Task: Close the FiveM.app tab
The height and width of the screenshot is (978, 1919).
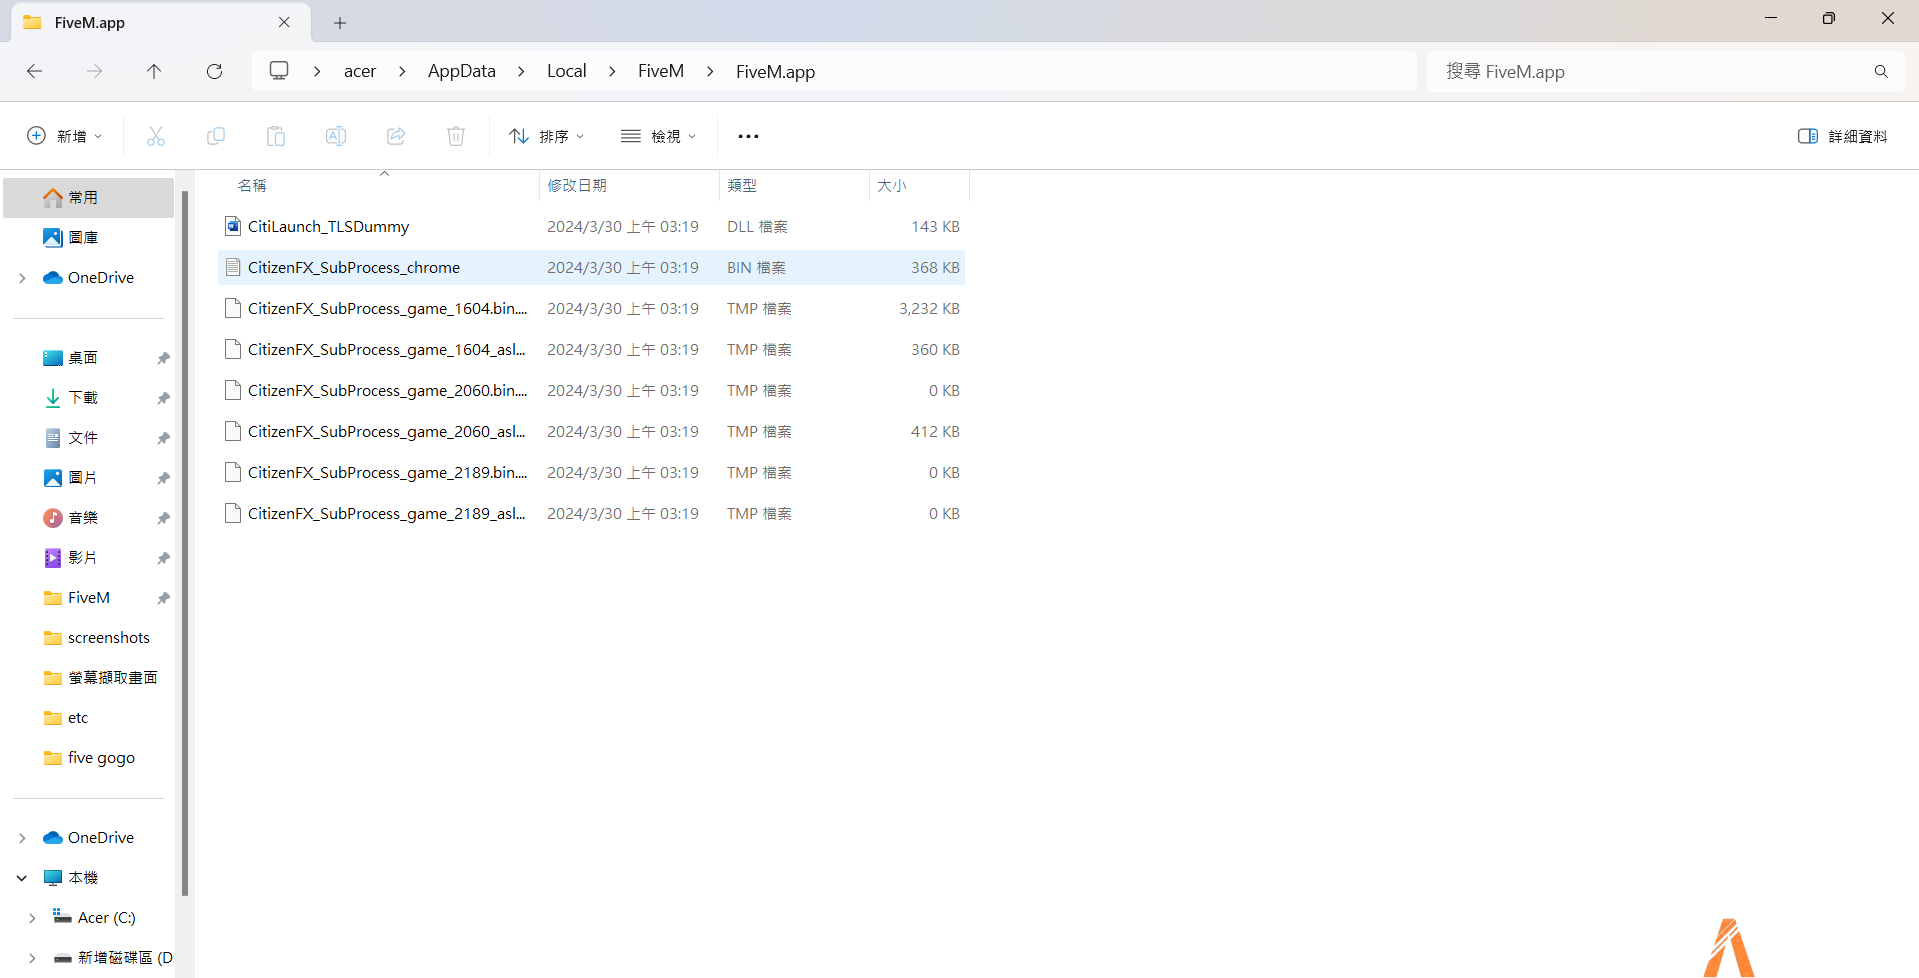Action: (x=284, y=22)
